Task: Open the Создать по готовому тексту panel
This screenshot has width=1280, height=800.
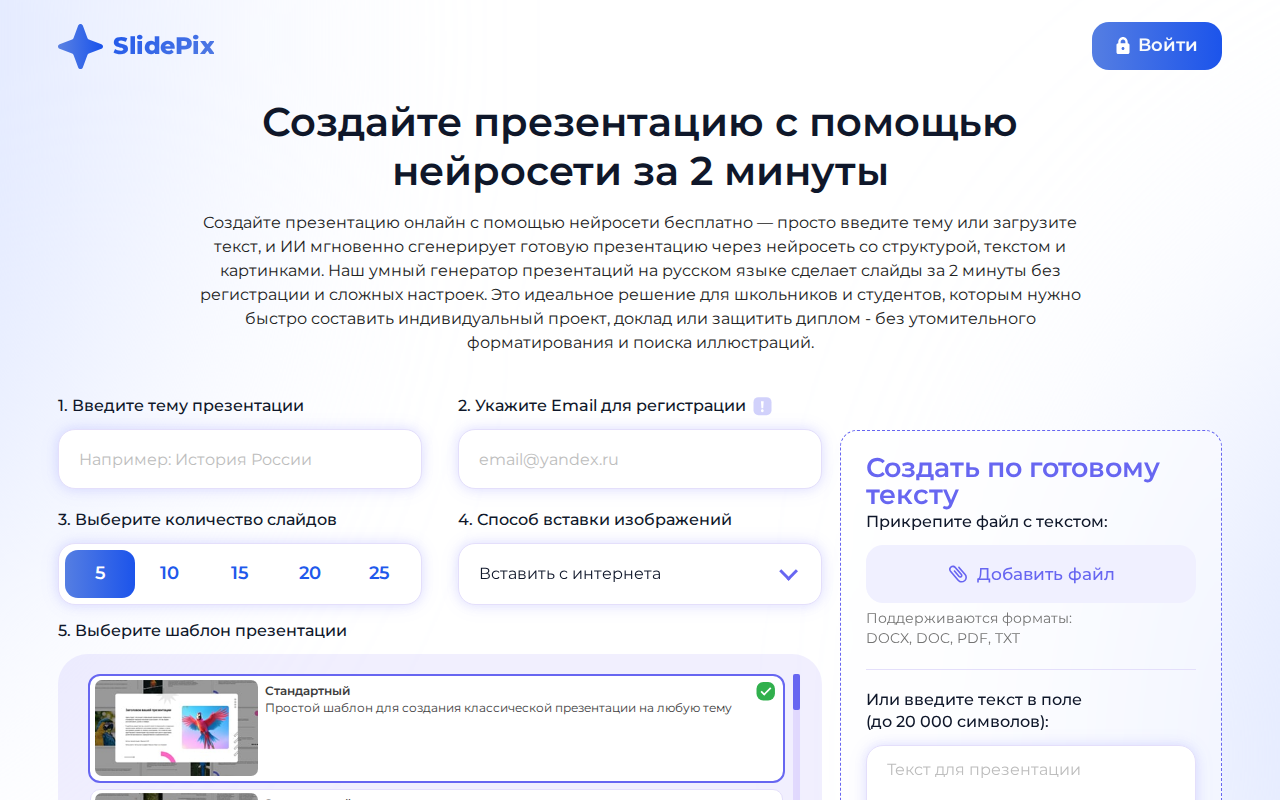Action: (1013, 482)
